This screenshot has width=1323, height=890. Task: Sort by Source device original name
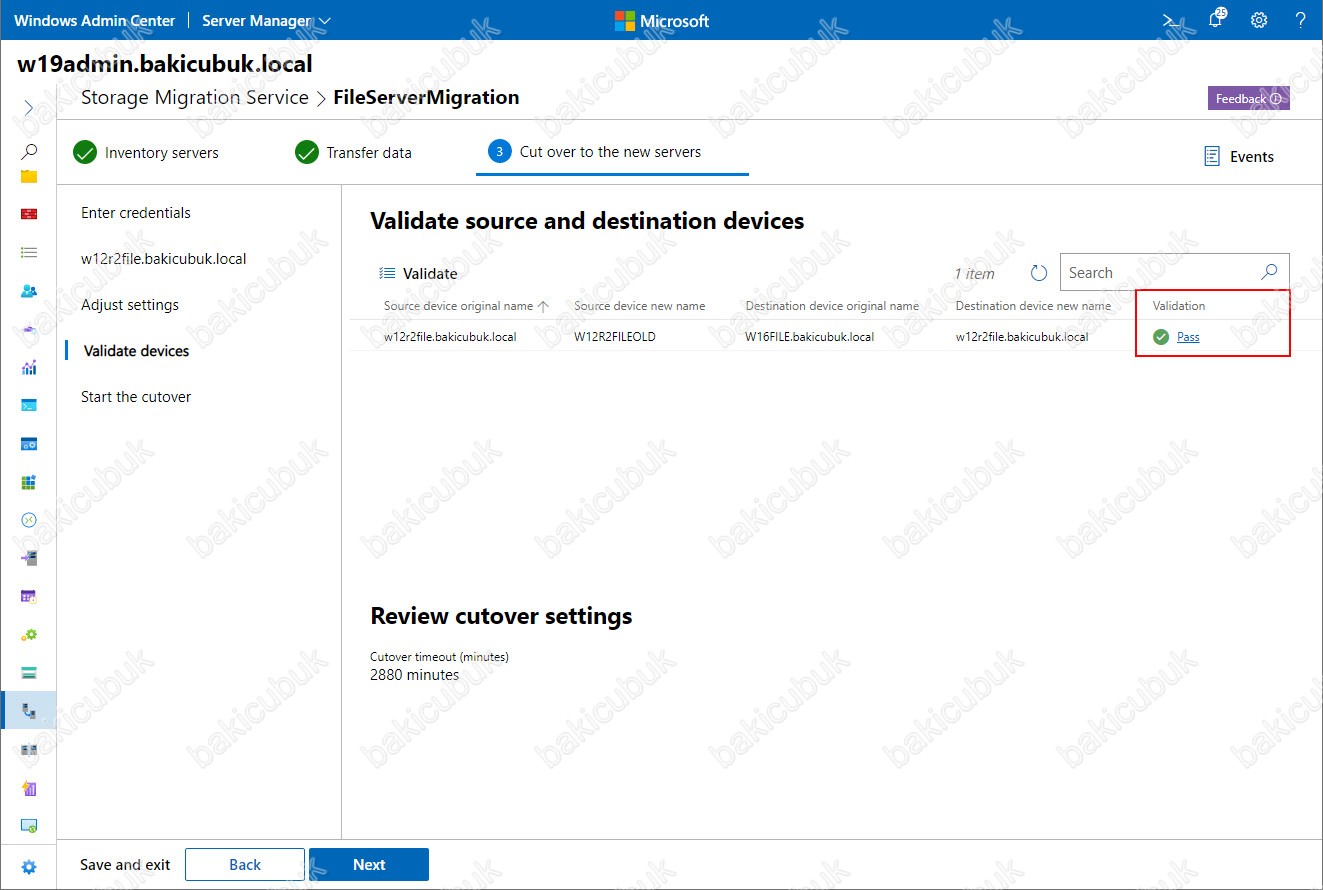(x=467, y=306)
